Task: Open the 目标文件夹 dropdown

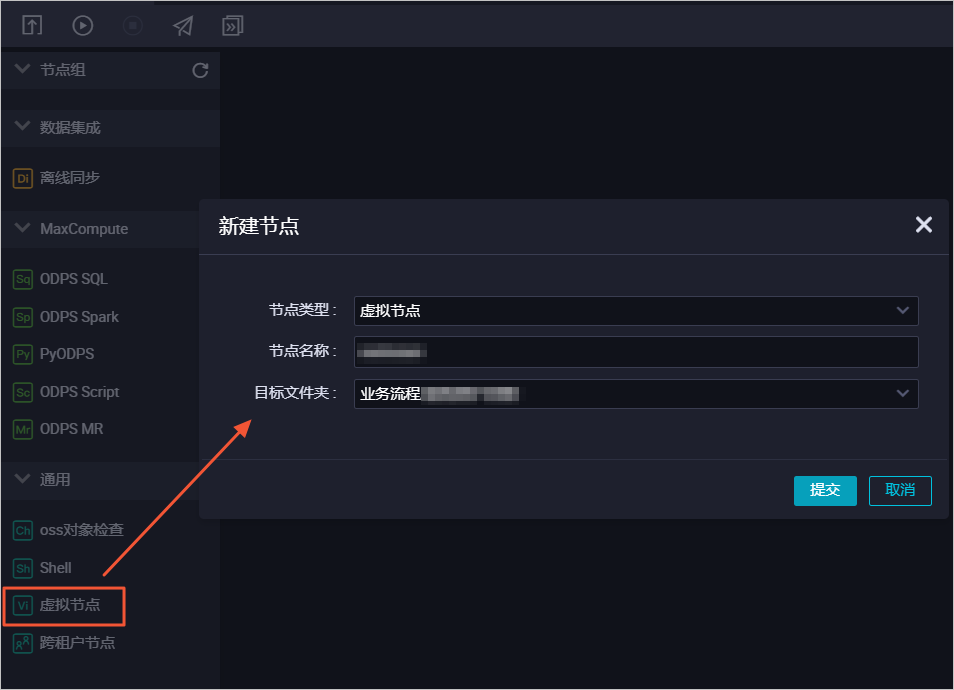Action: point(636,394)
